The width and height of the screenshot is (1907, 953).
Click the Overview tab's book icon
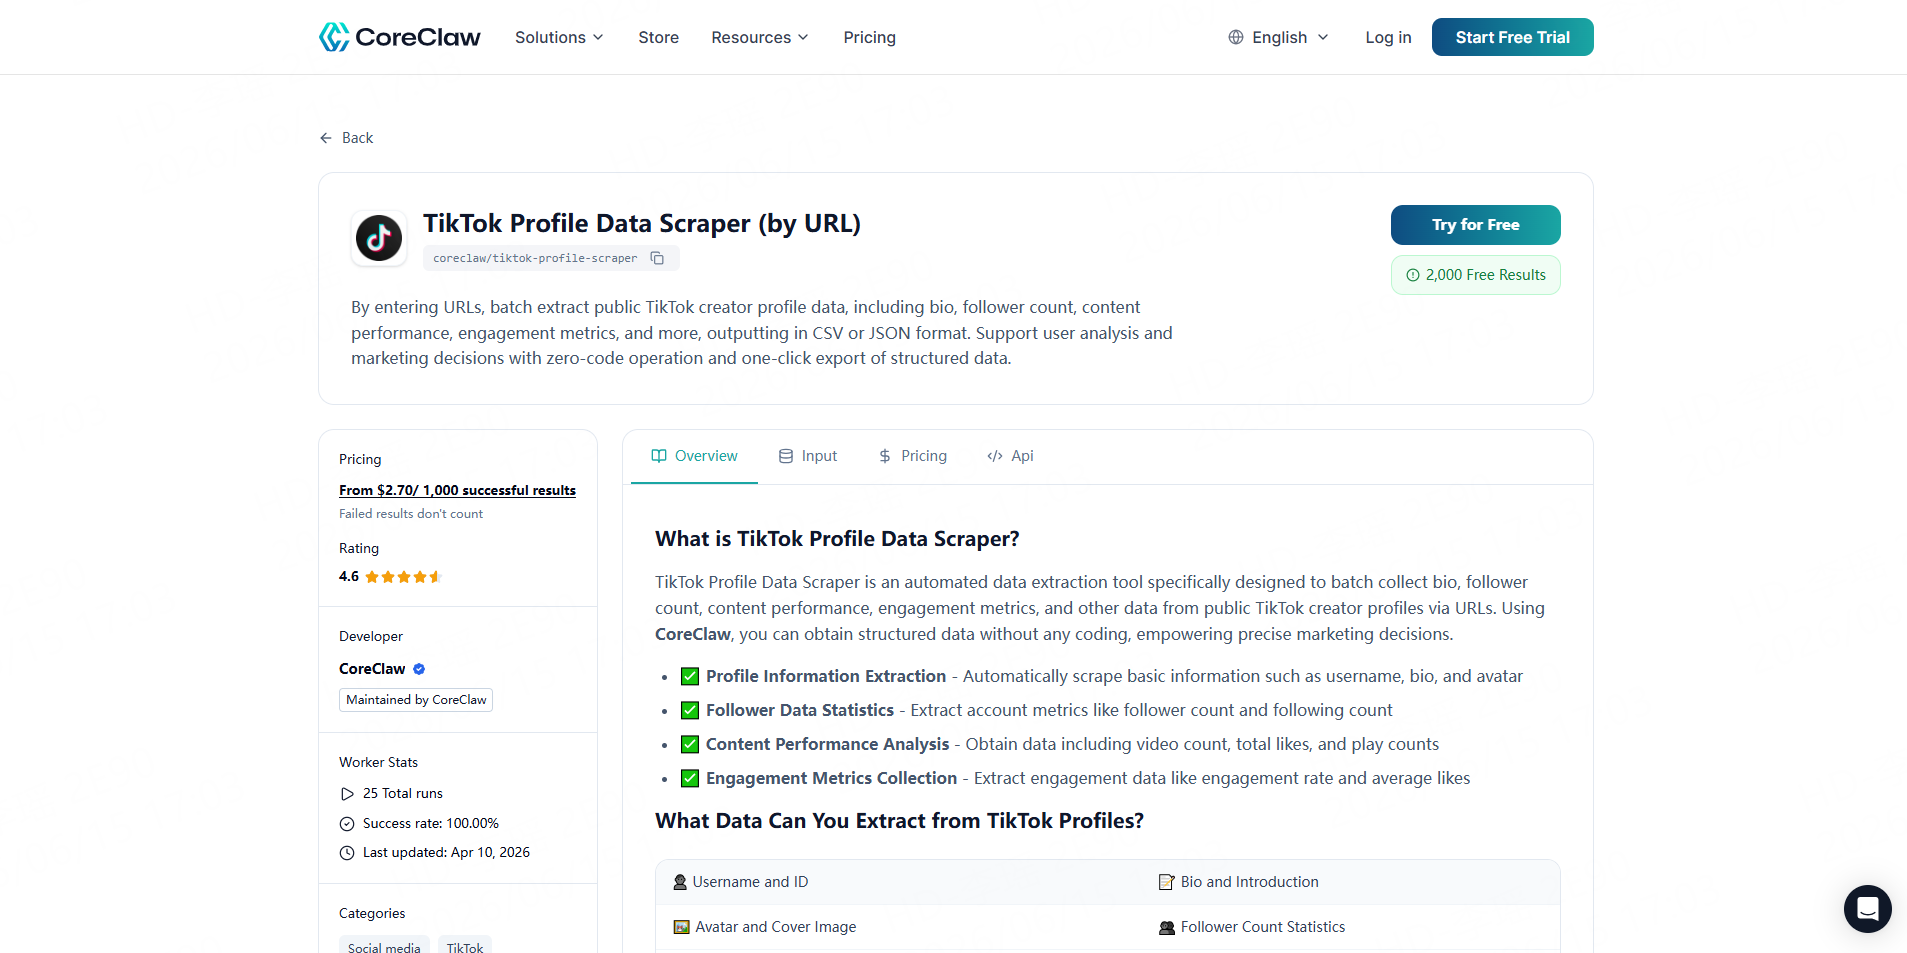pos(659,456)
